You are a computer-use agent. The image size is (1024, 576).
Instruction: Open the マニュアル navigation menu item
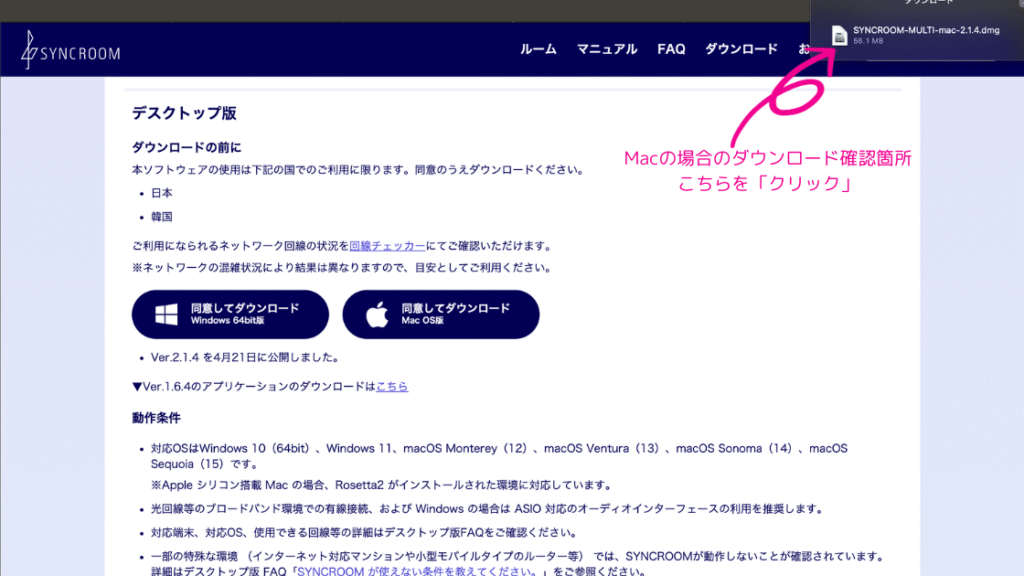(x=607, y=50)
